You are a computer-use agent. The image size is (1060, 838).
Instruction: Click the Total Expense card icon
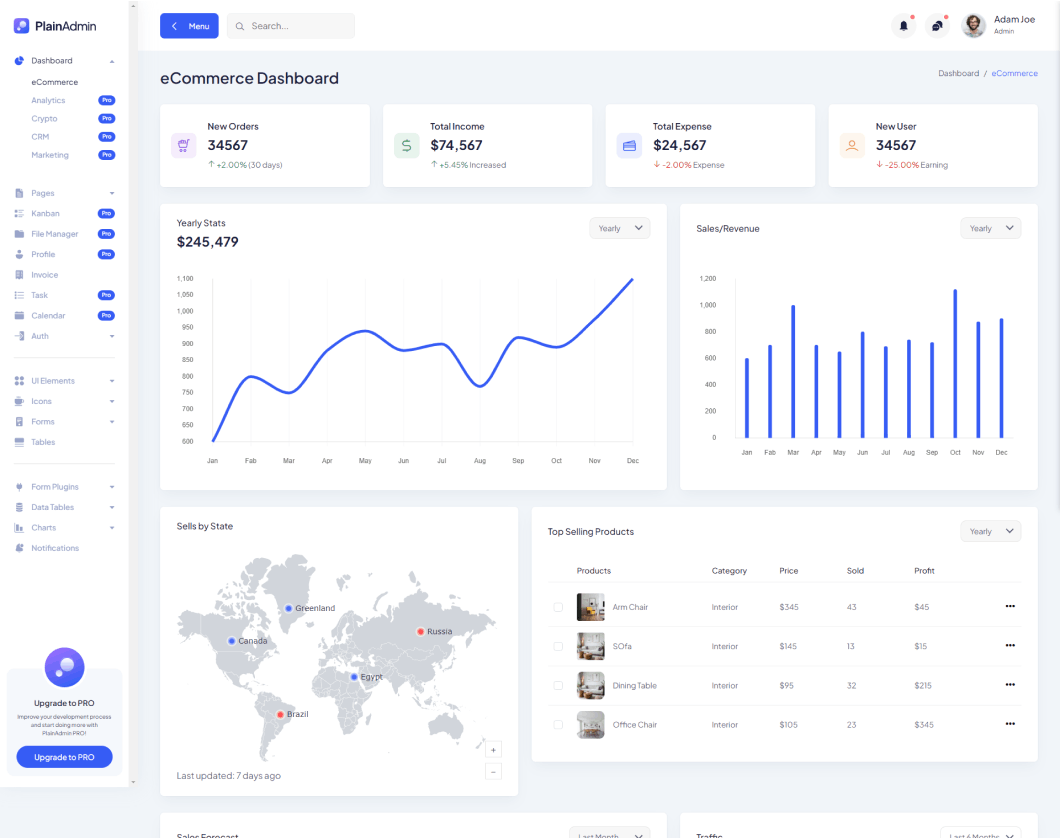coord(629,145)
